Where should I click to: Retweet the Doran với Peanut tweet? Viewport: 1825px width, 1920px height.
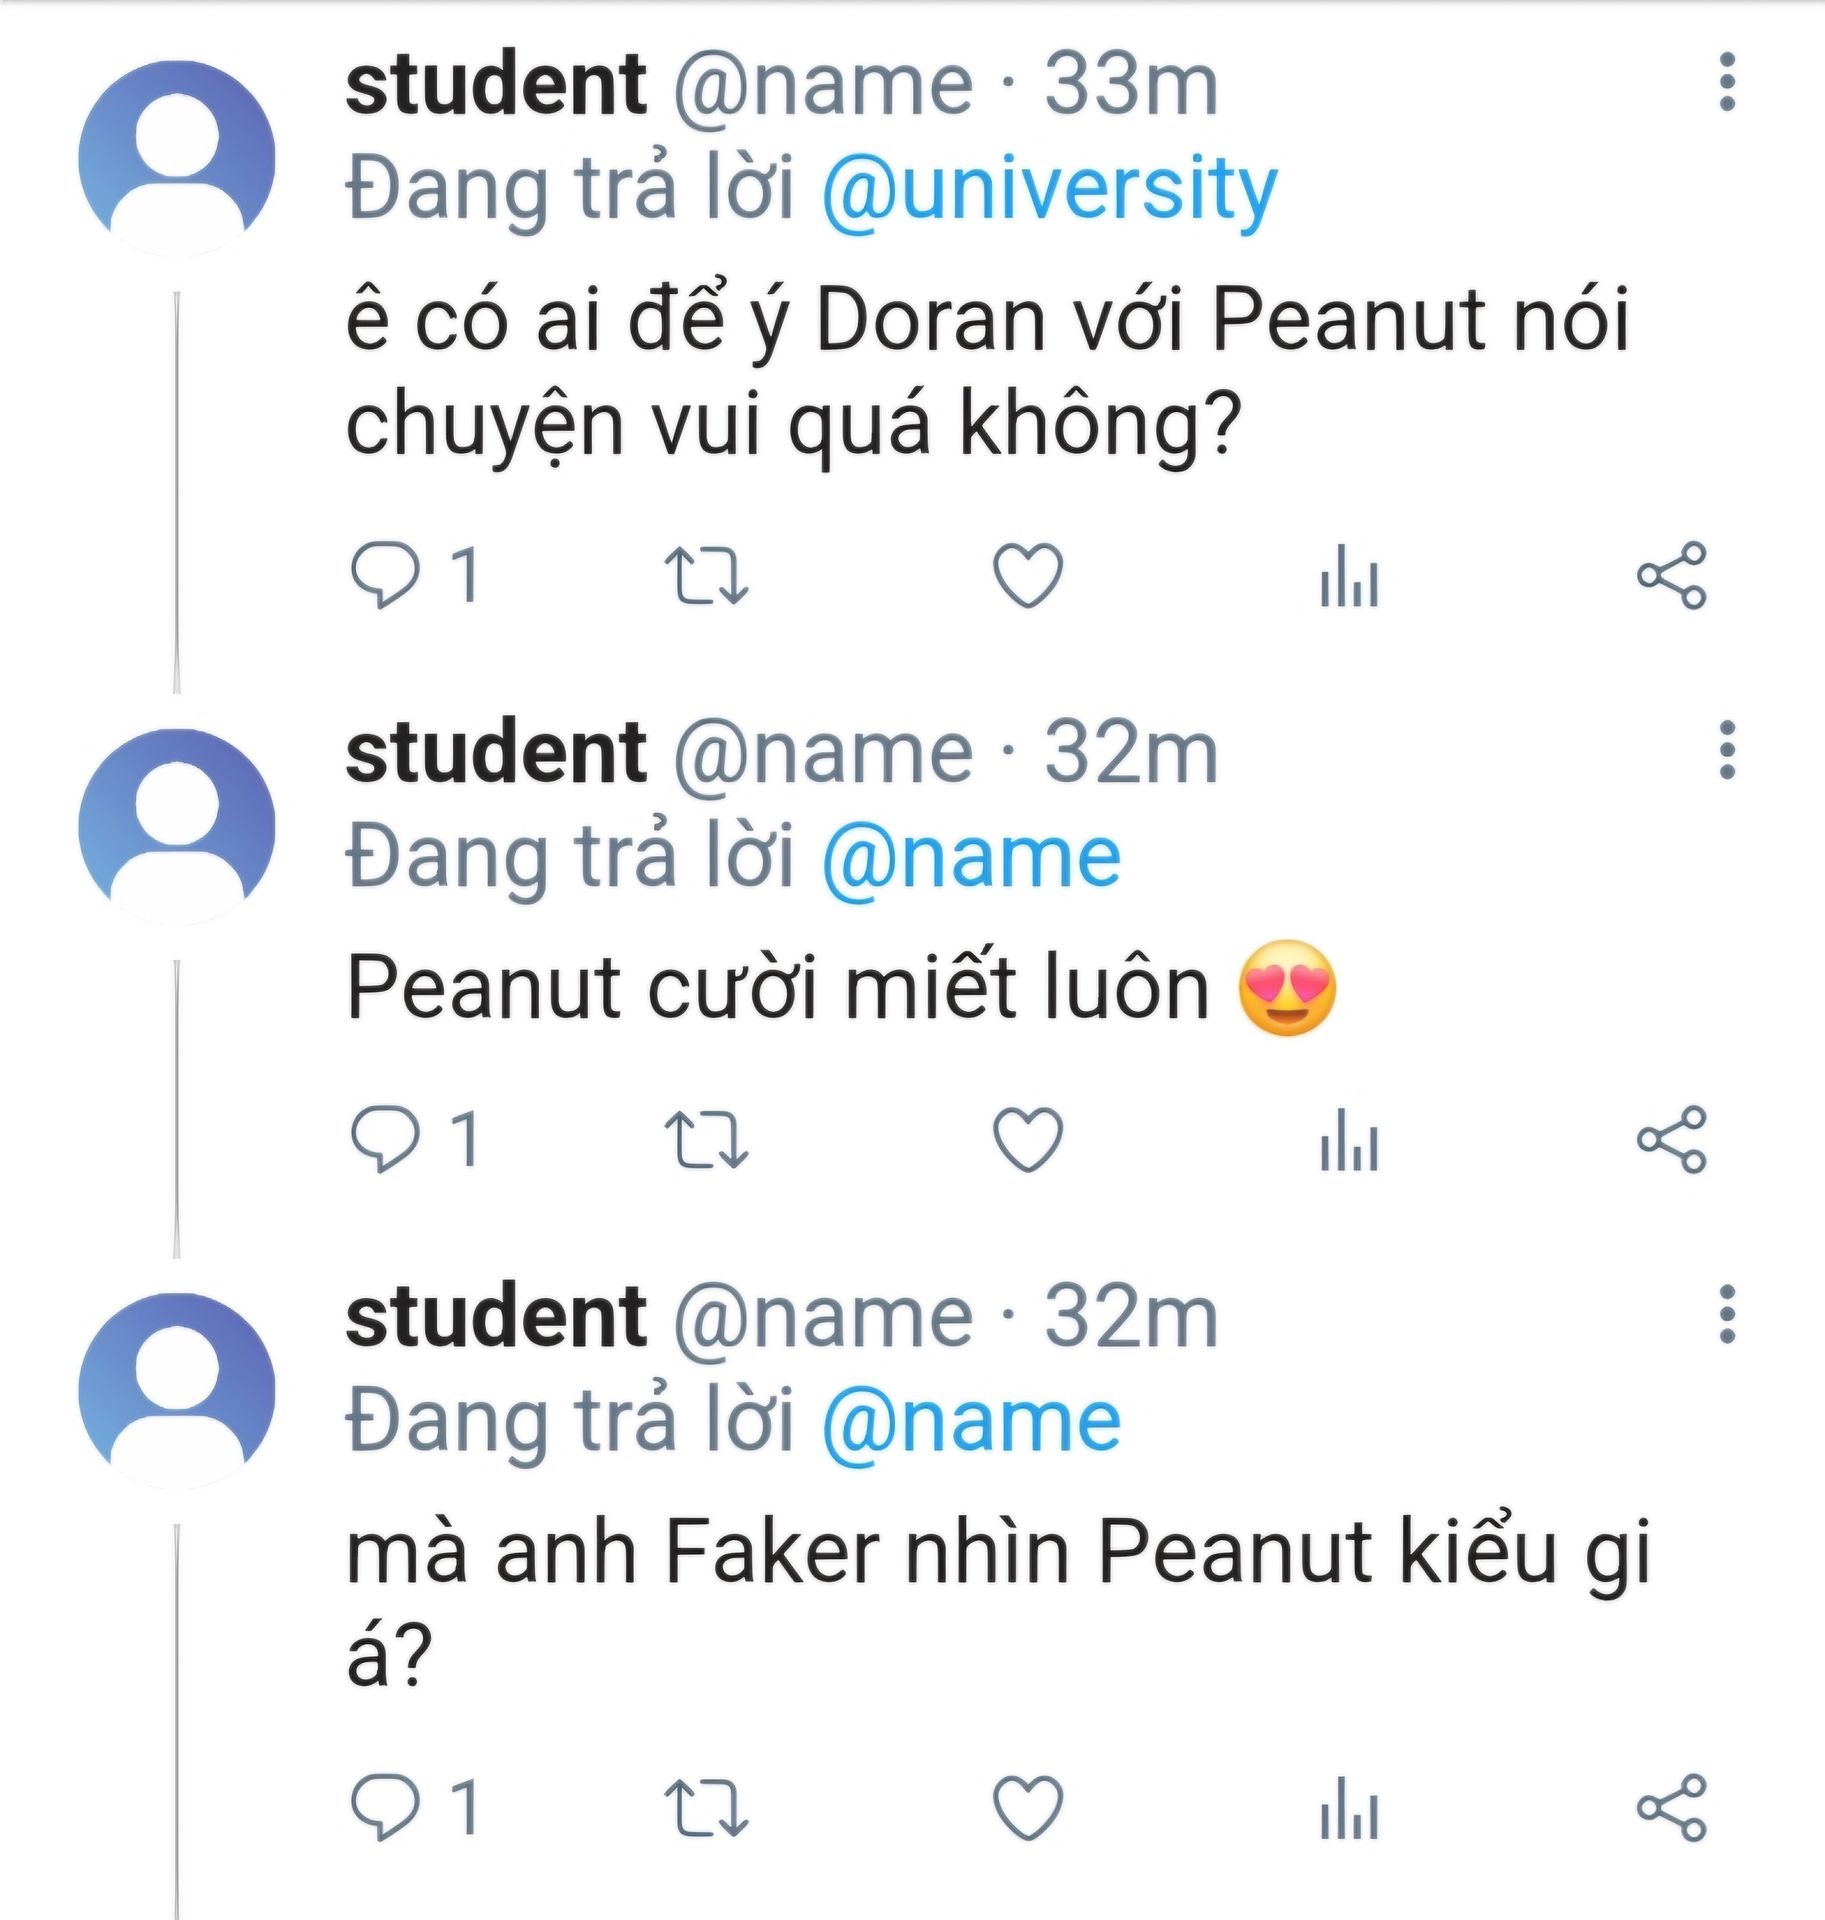pyautogui.click(x=706, y=575)
